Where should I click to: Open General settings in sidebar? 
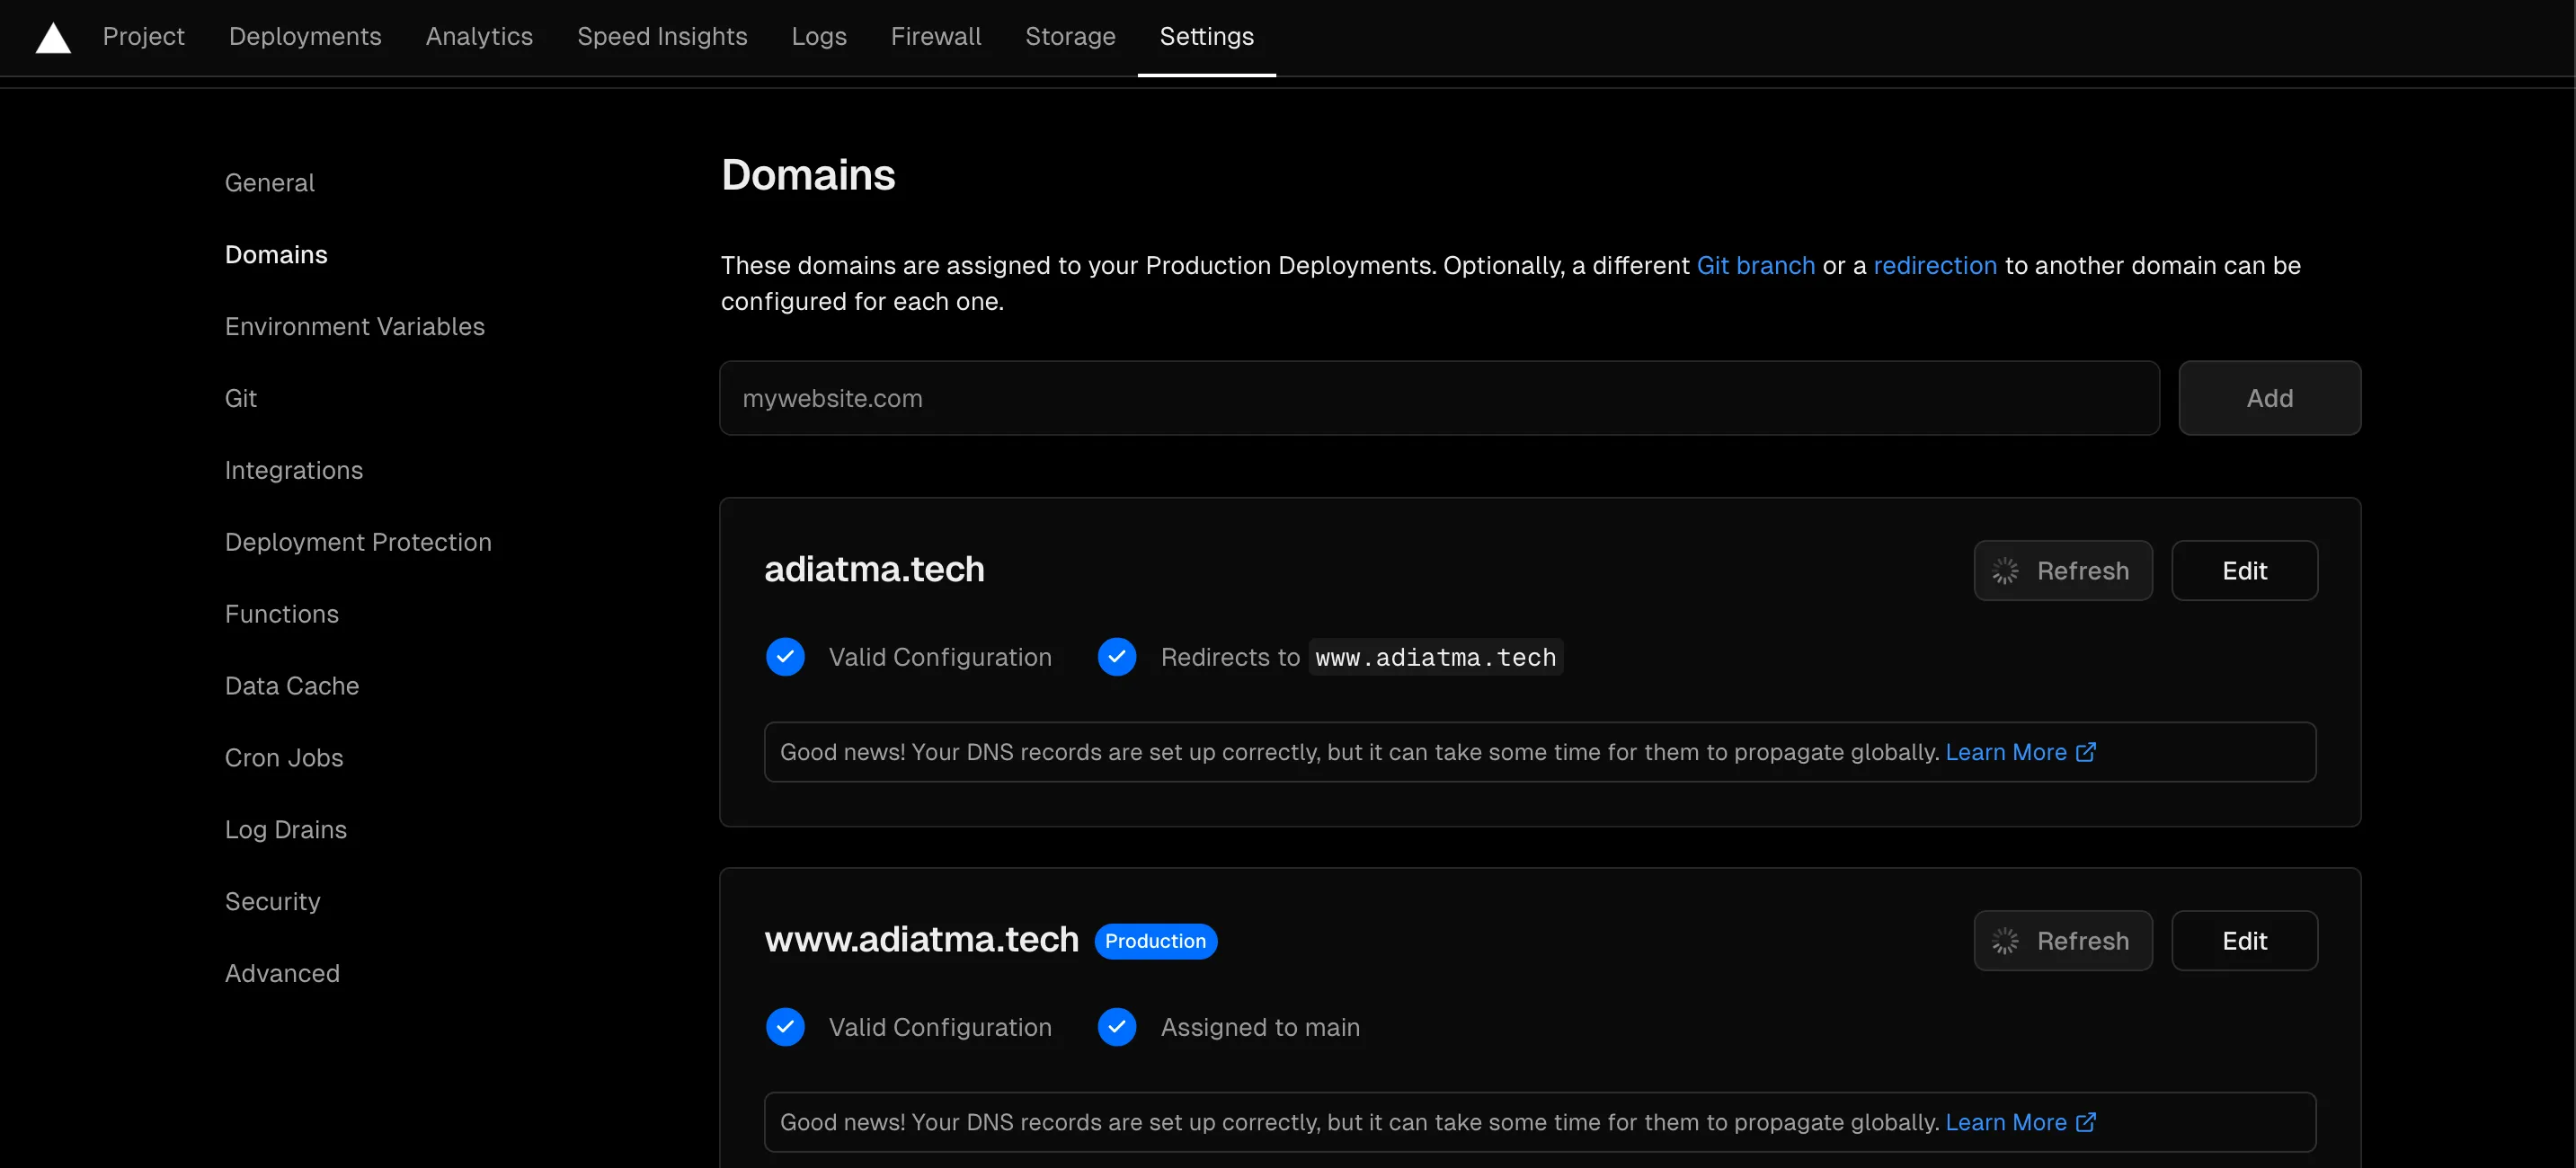click(x=270, y=183)
